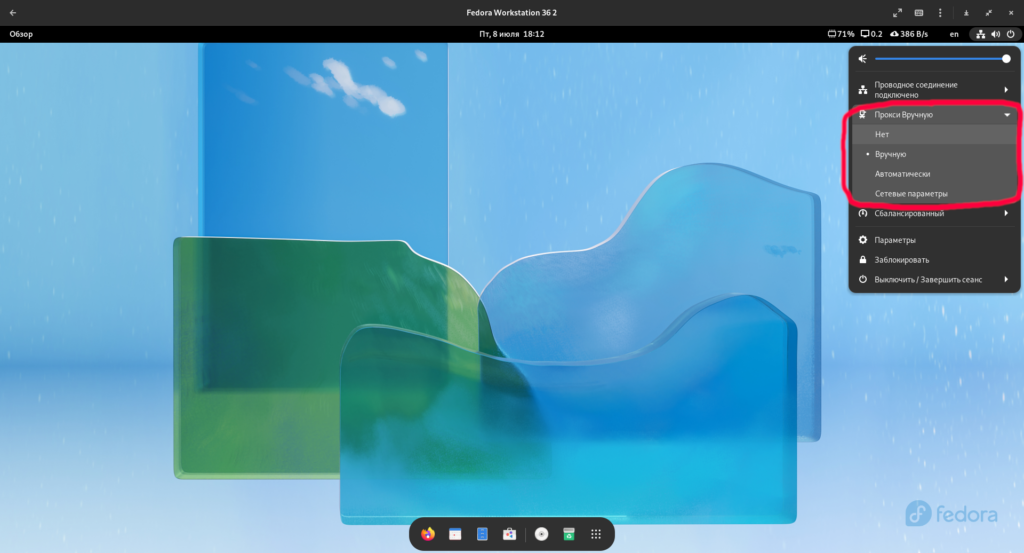Click the VM fullscreen arrows icon
The height and width of the screenshot is (553, 1024).
[x=897, y=13]
